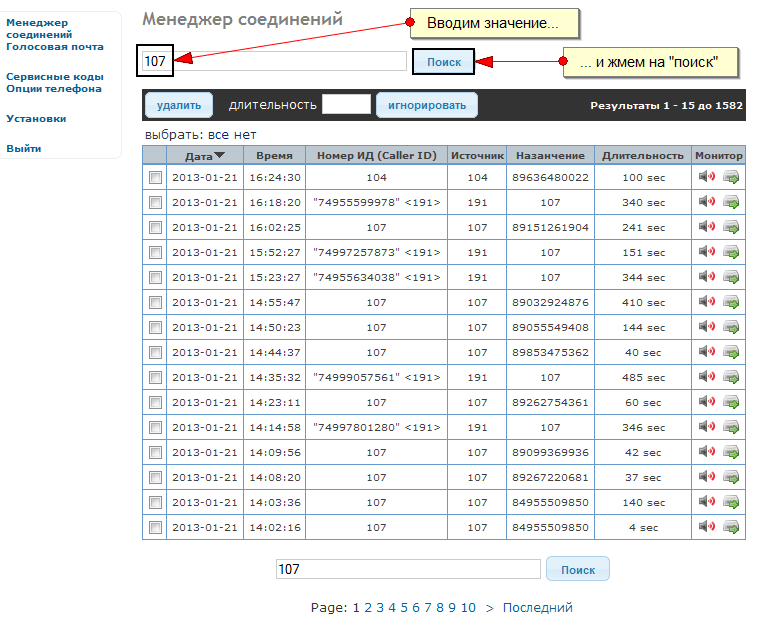
Task: Download recording for the 14:55:47 call
Action: click(x=731, y=302)
